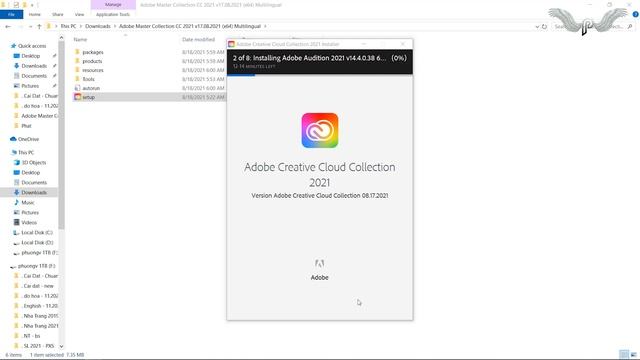Click navigation pane vertical scrollbar thumb
Viewport: 640px width, 360px height.
[x=61, y=134]
